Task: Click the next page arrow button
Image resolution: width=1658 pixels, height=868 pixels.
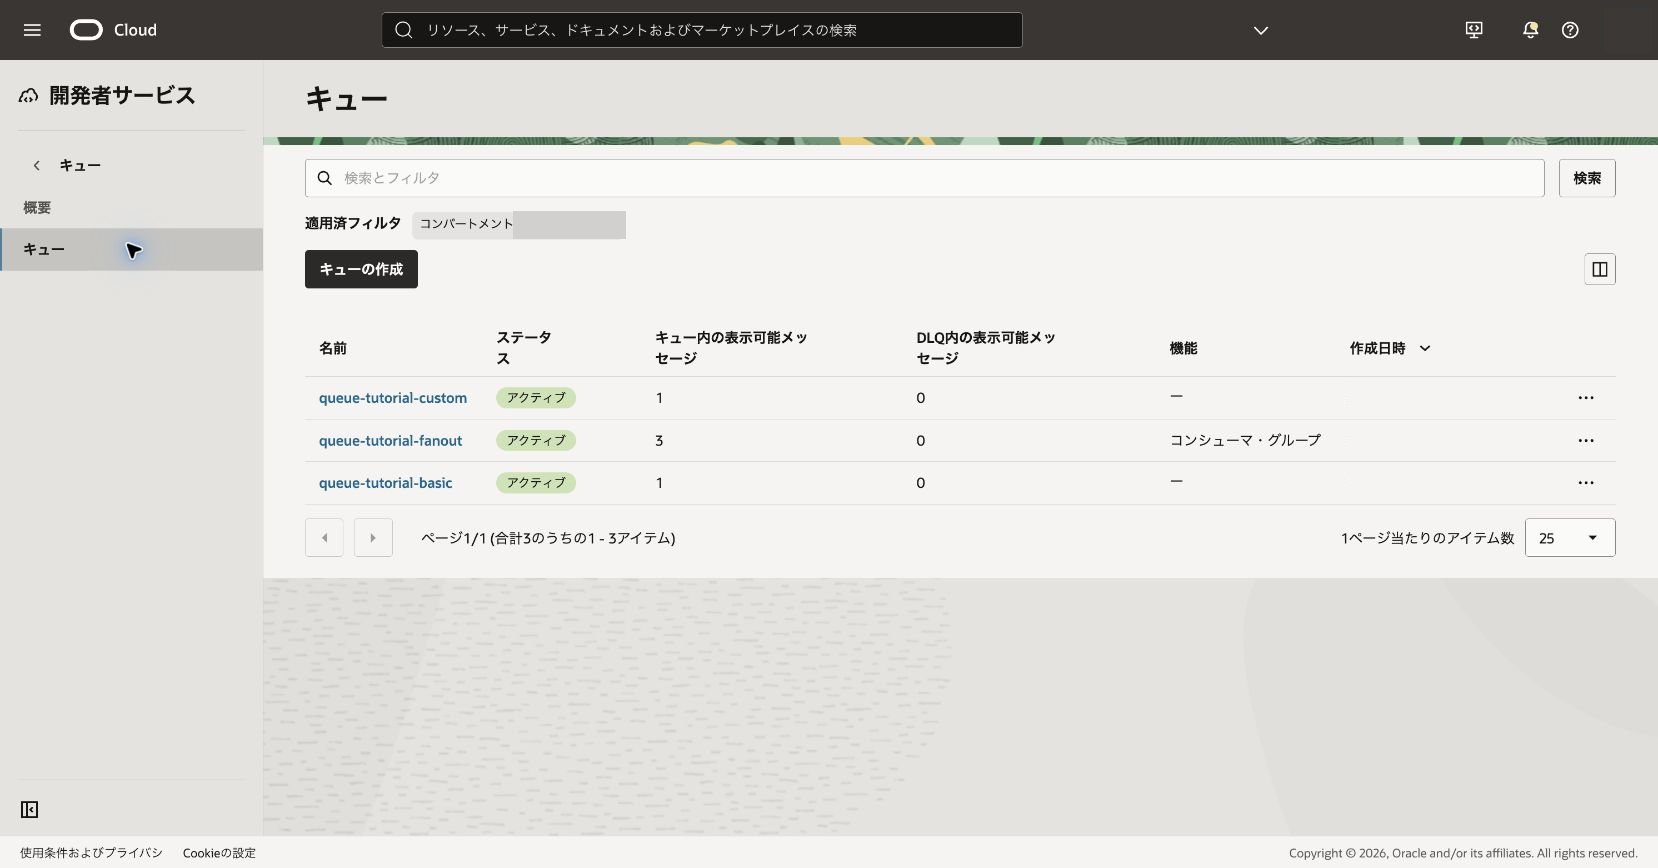Action: tap(373, 538)
